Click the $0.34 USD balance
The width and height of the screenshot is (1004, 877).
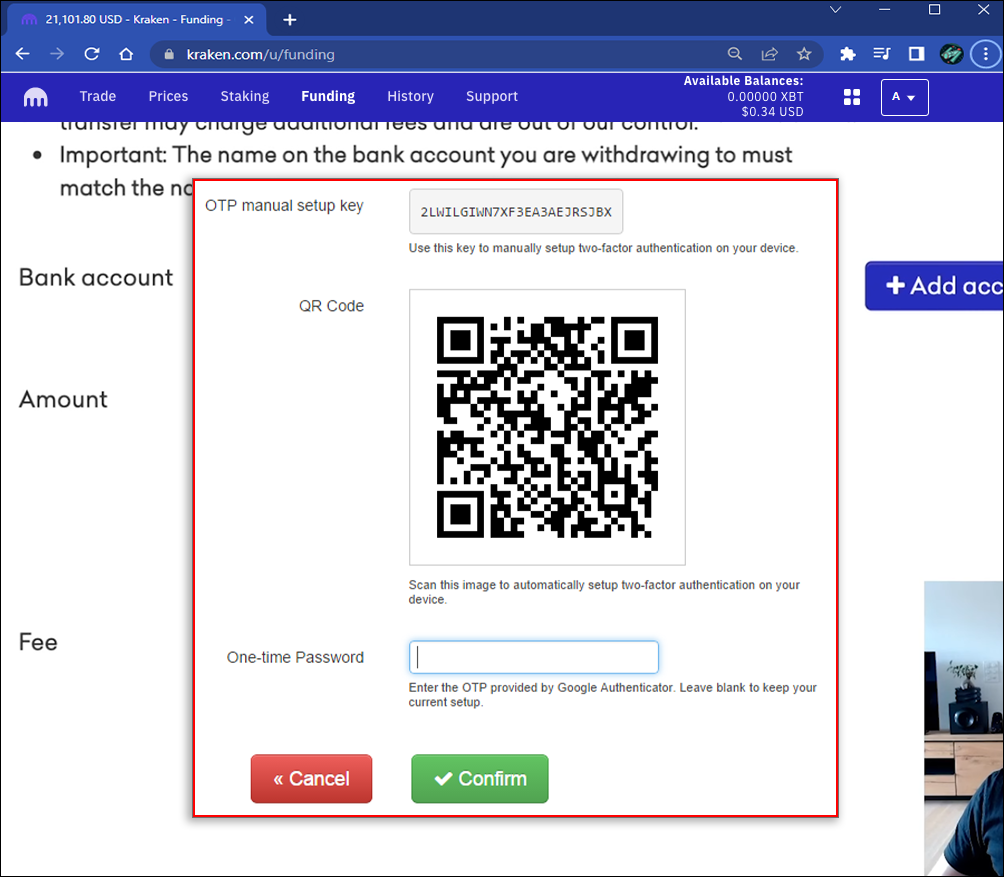pyautogui.click(x=772, y=112)
